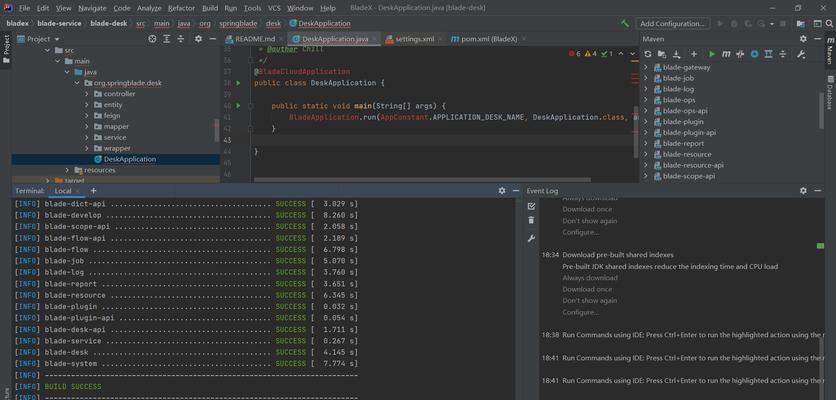The width and height of the screenshot is (836, 400).
Task: Select blade-resource-api in Maven panel
Action: pos(693,165)
